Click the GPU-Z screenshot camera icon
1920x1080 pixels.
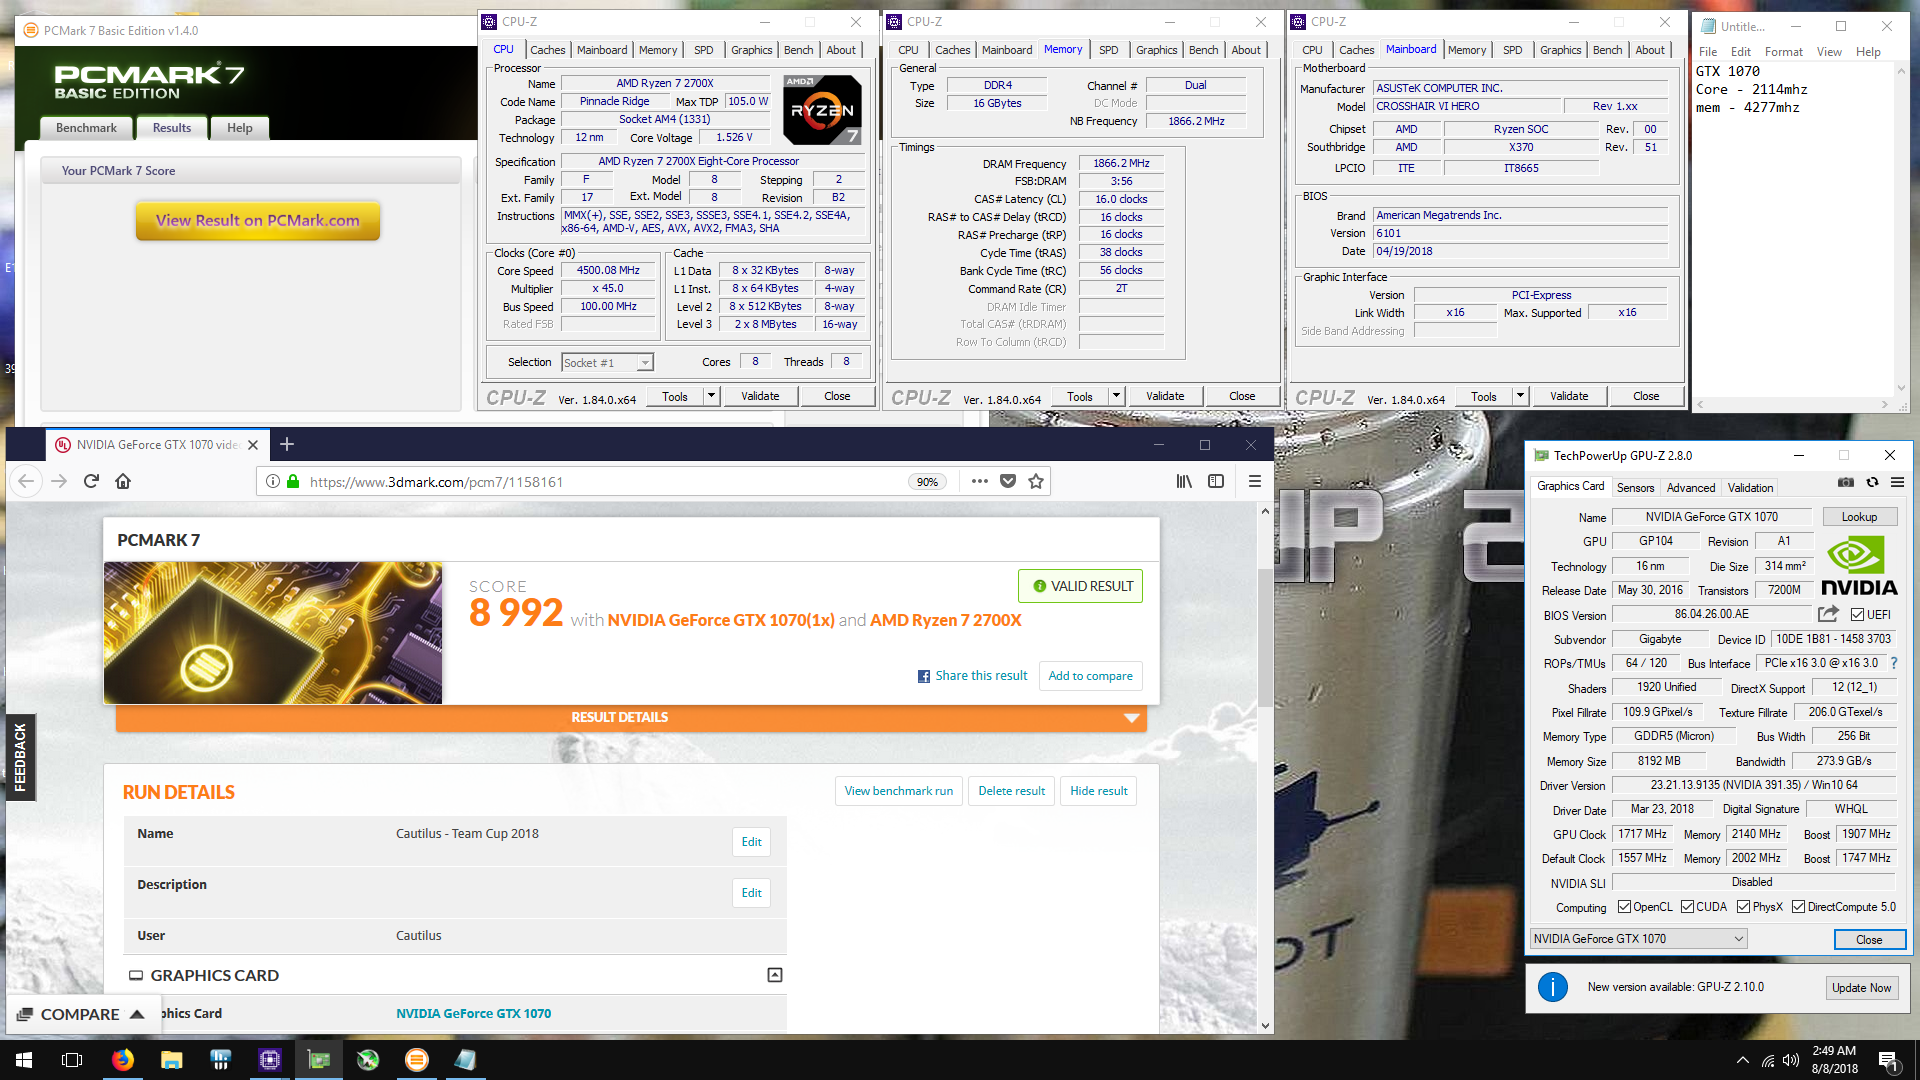(x=1846, y=482)
